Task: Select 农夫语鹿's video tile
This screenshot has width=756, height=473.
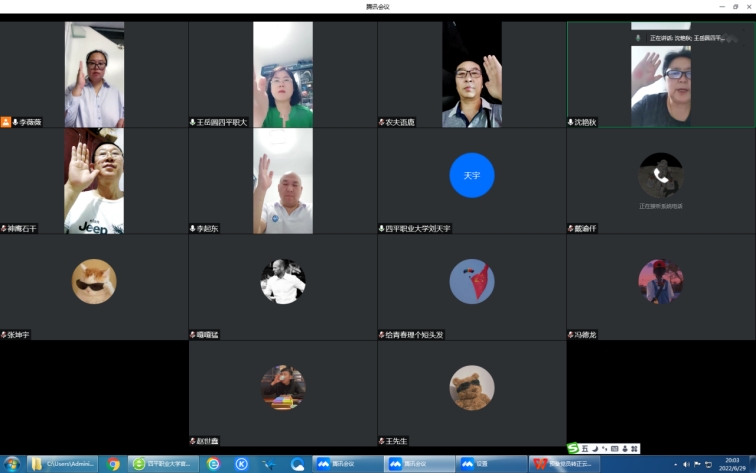Action: pos(472,74)
